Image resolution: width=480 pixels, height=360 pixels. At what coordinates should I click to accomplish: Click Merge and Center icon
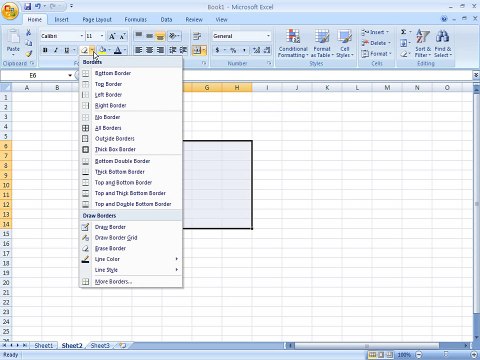tap(197, 50)
